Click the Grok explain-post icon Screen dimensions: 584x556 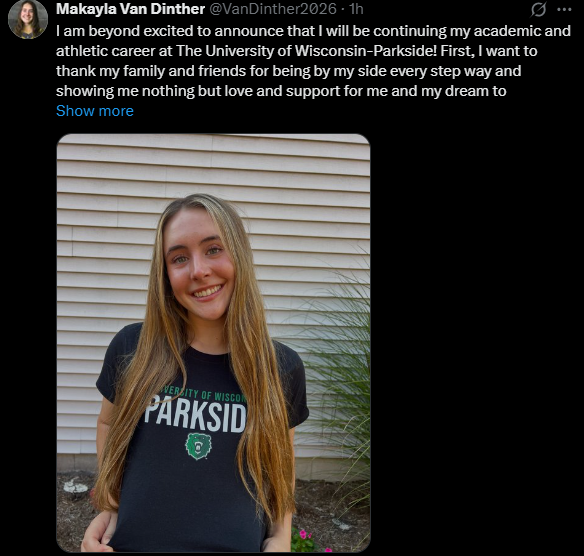pyautogui.click(x=538, y=9)
